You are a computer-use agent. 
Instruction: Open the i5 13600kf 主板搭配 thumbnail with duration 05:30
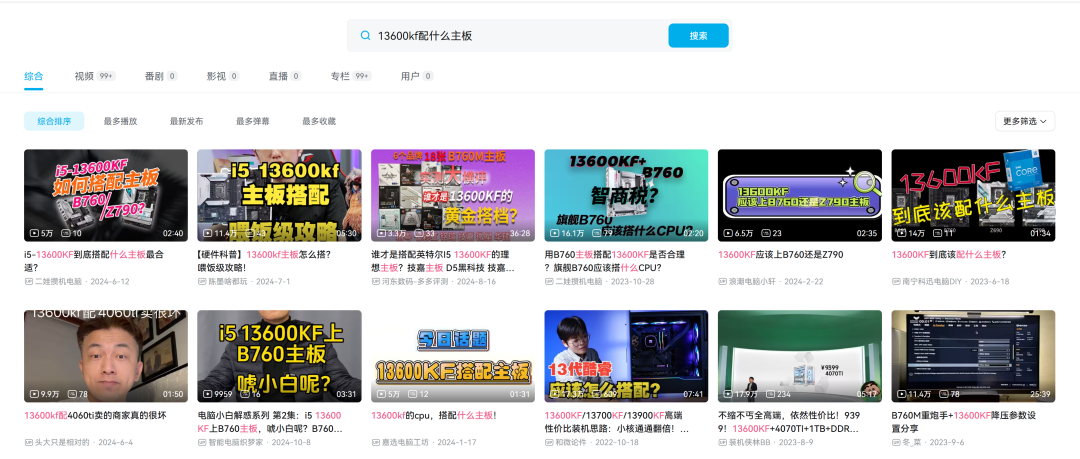coord(280,195)
